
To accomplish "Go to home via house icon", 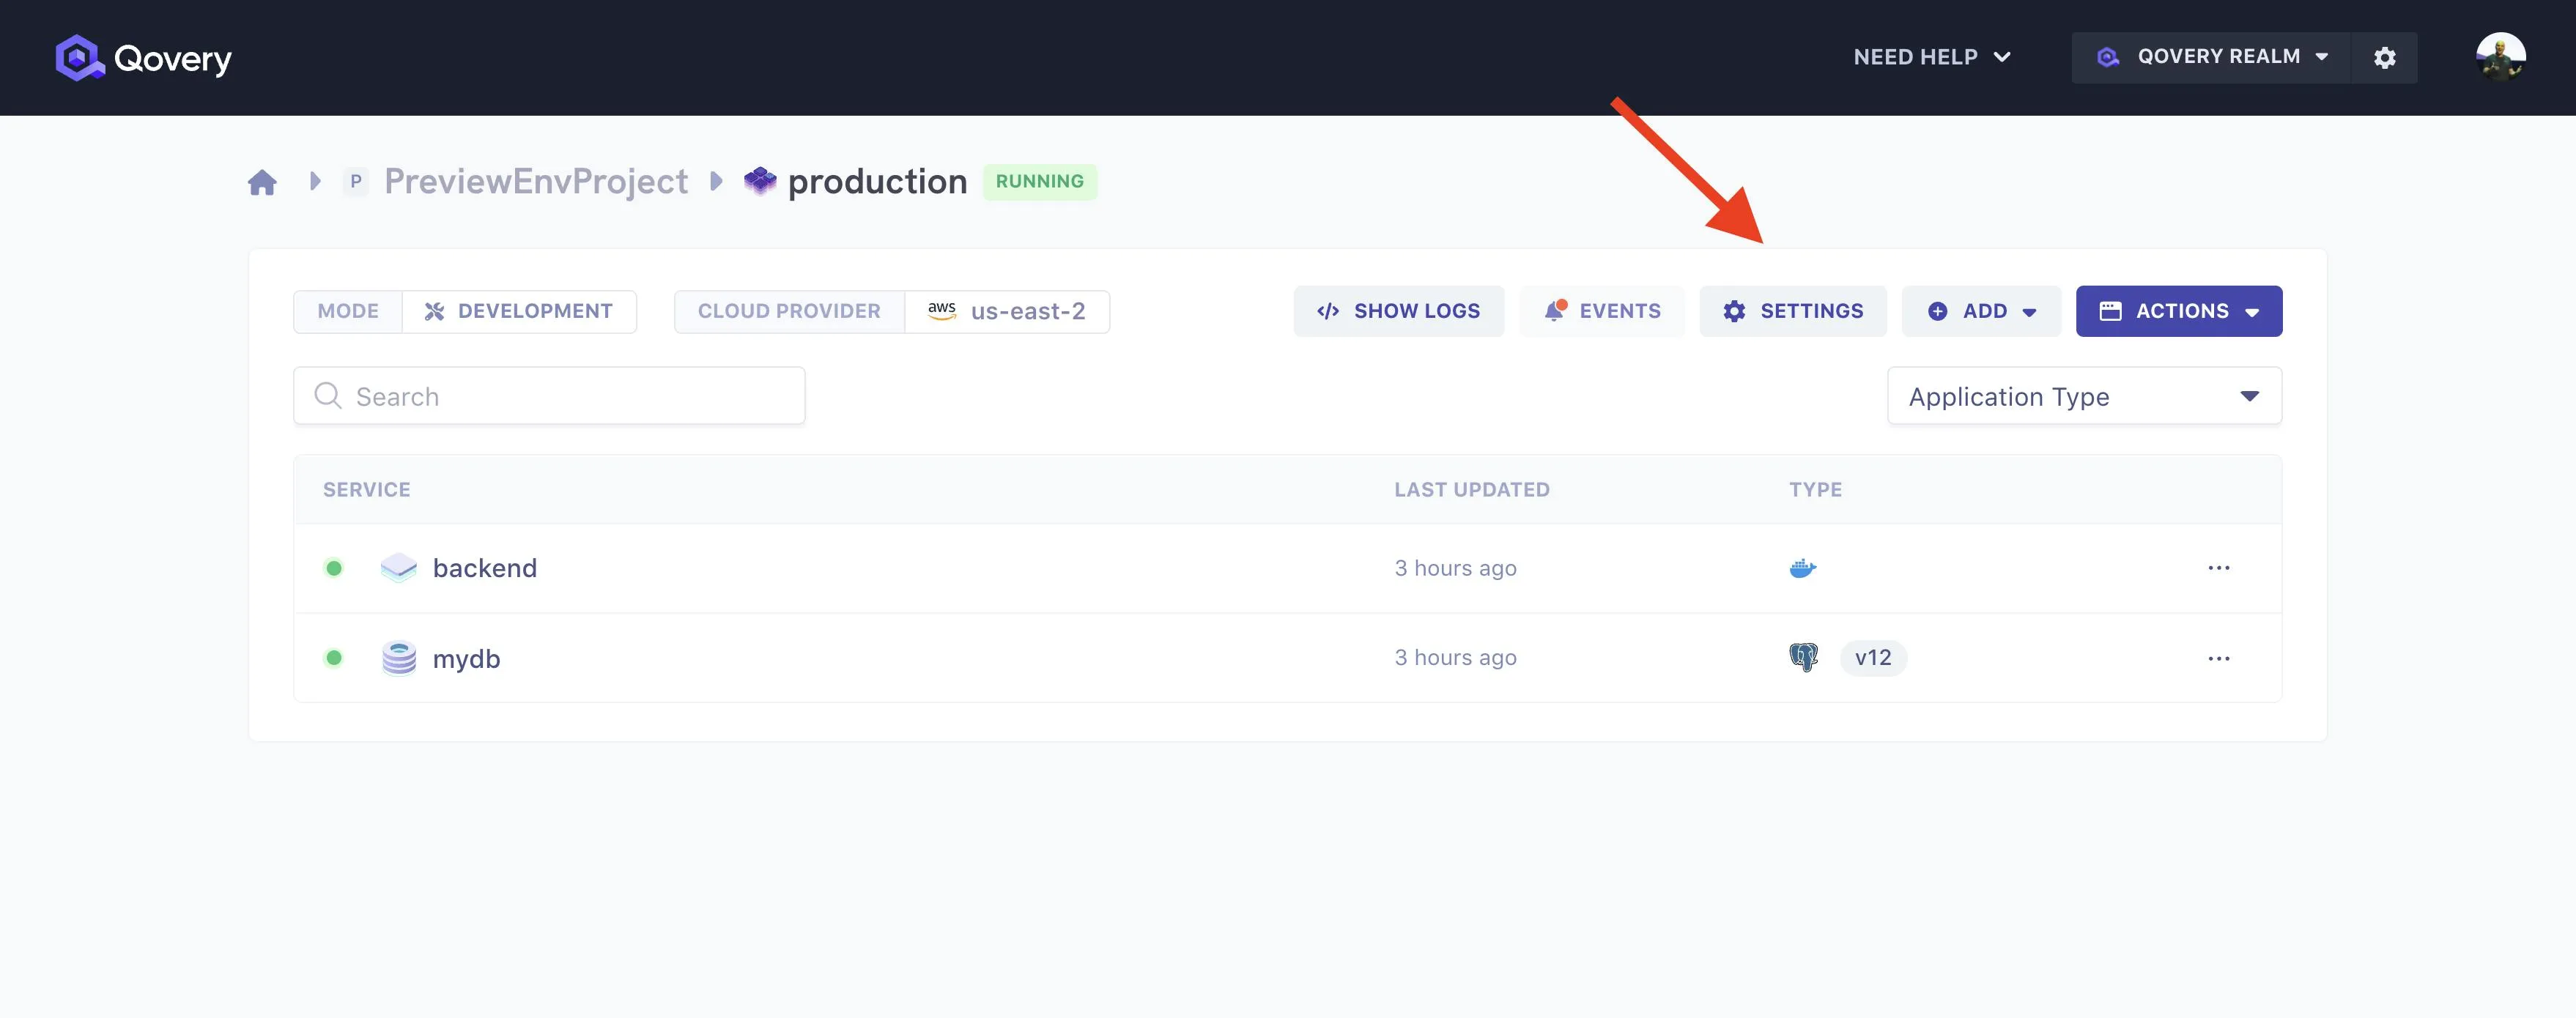I will point(262,182).
